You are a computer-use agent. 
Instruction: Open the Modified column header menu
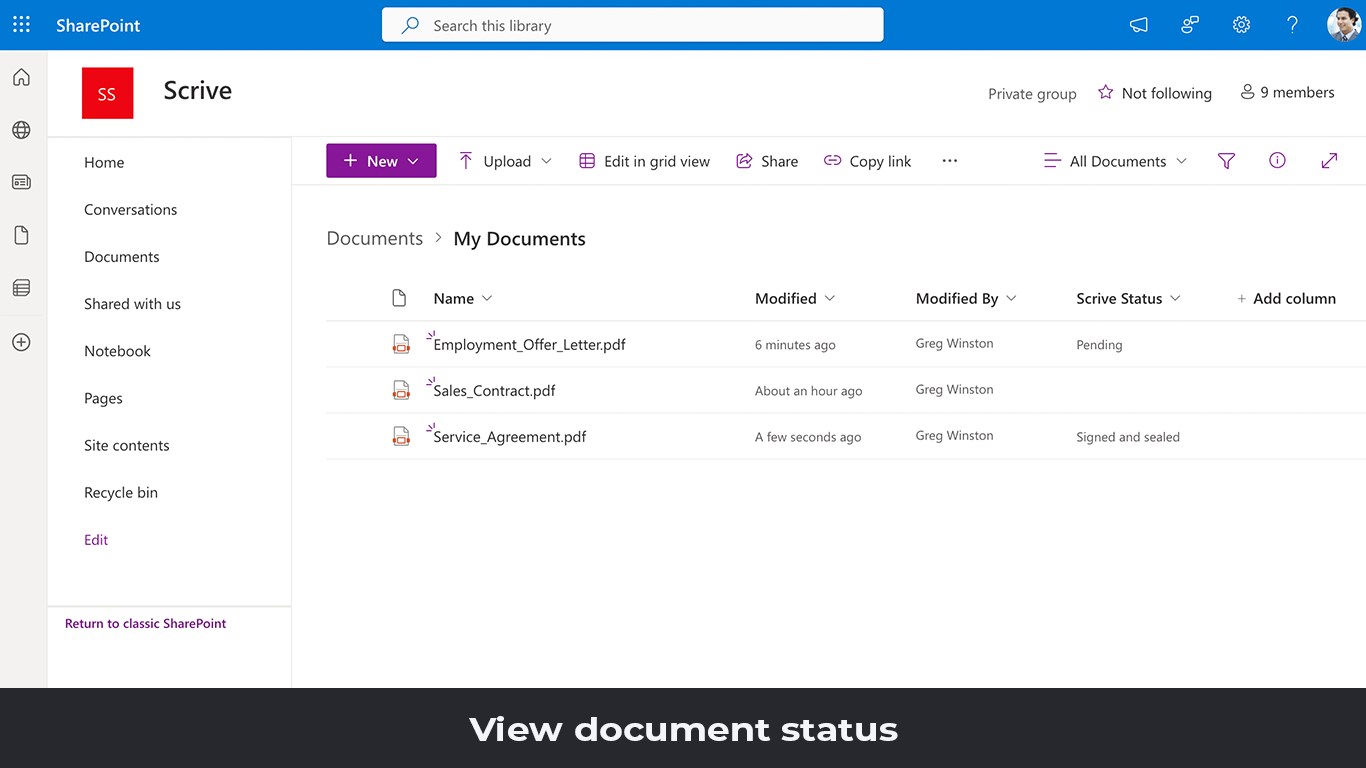[x=795, y=298]
